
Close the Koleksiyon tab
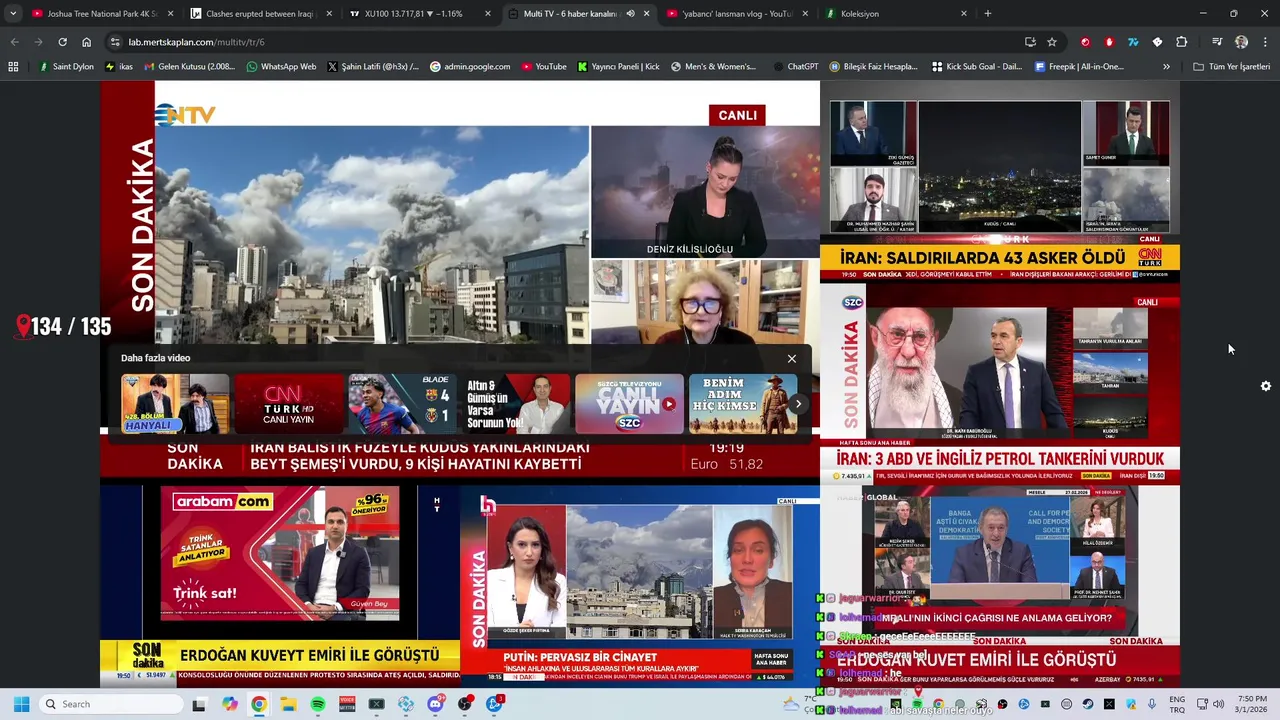(x=964, y=14)
